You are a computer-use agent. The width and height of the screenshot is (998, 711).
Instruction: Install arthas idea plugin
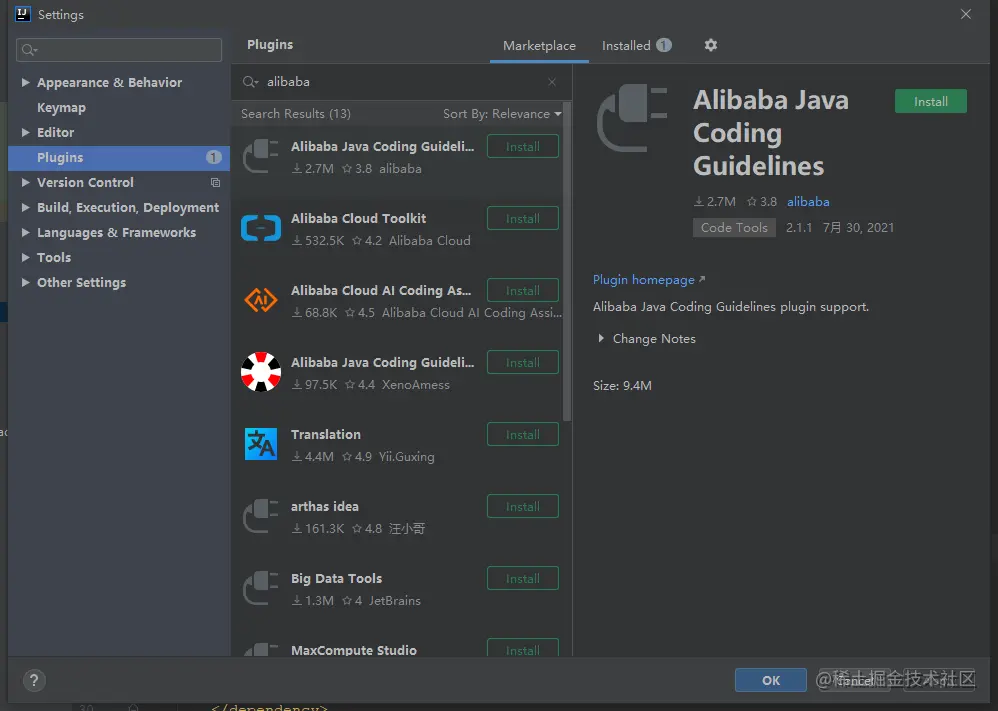click(523, 506)
